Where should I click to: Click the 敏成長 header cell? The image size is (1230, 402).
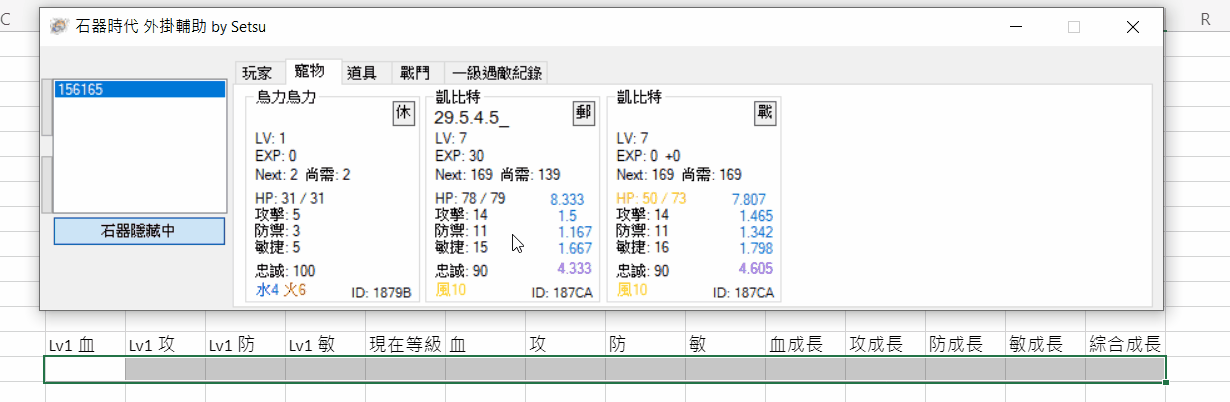tap(1045, 345)
